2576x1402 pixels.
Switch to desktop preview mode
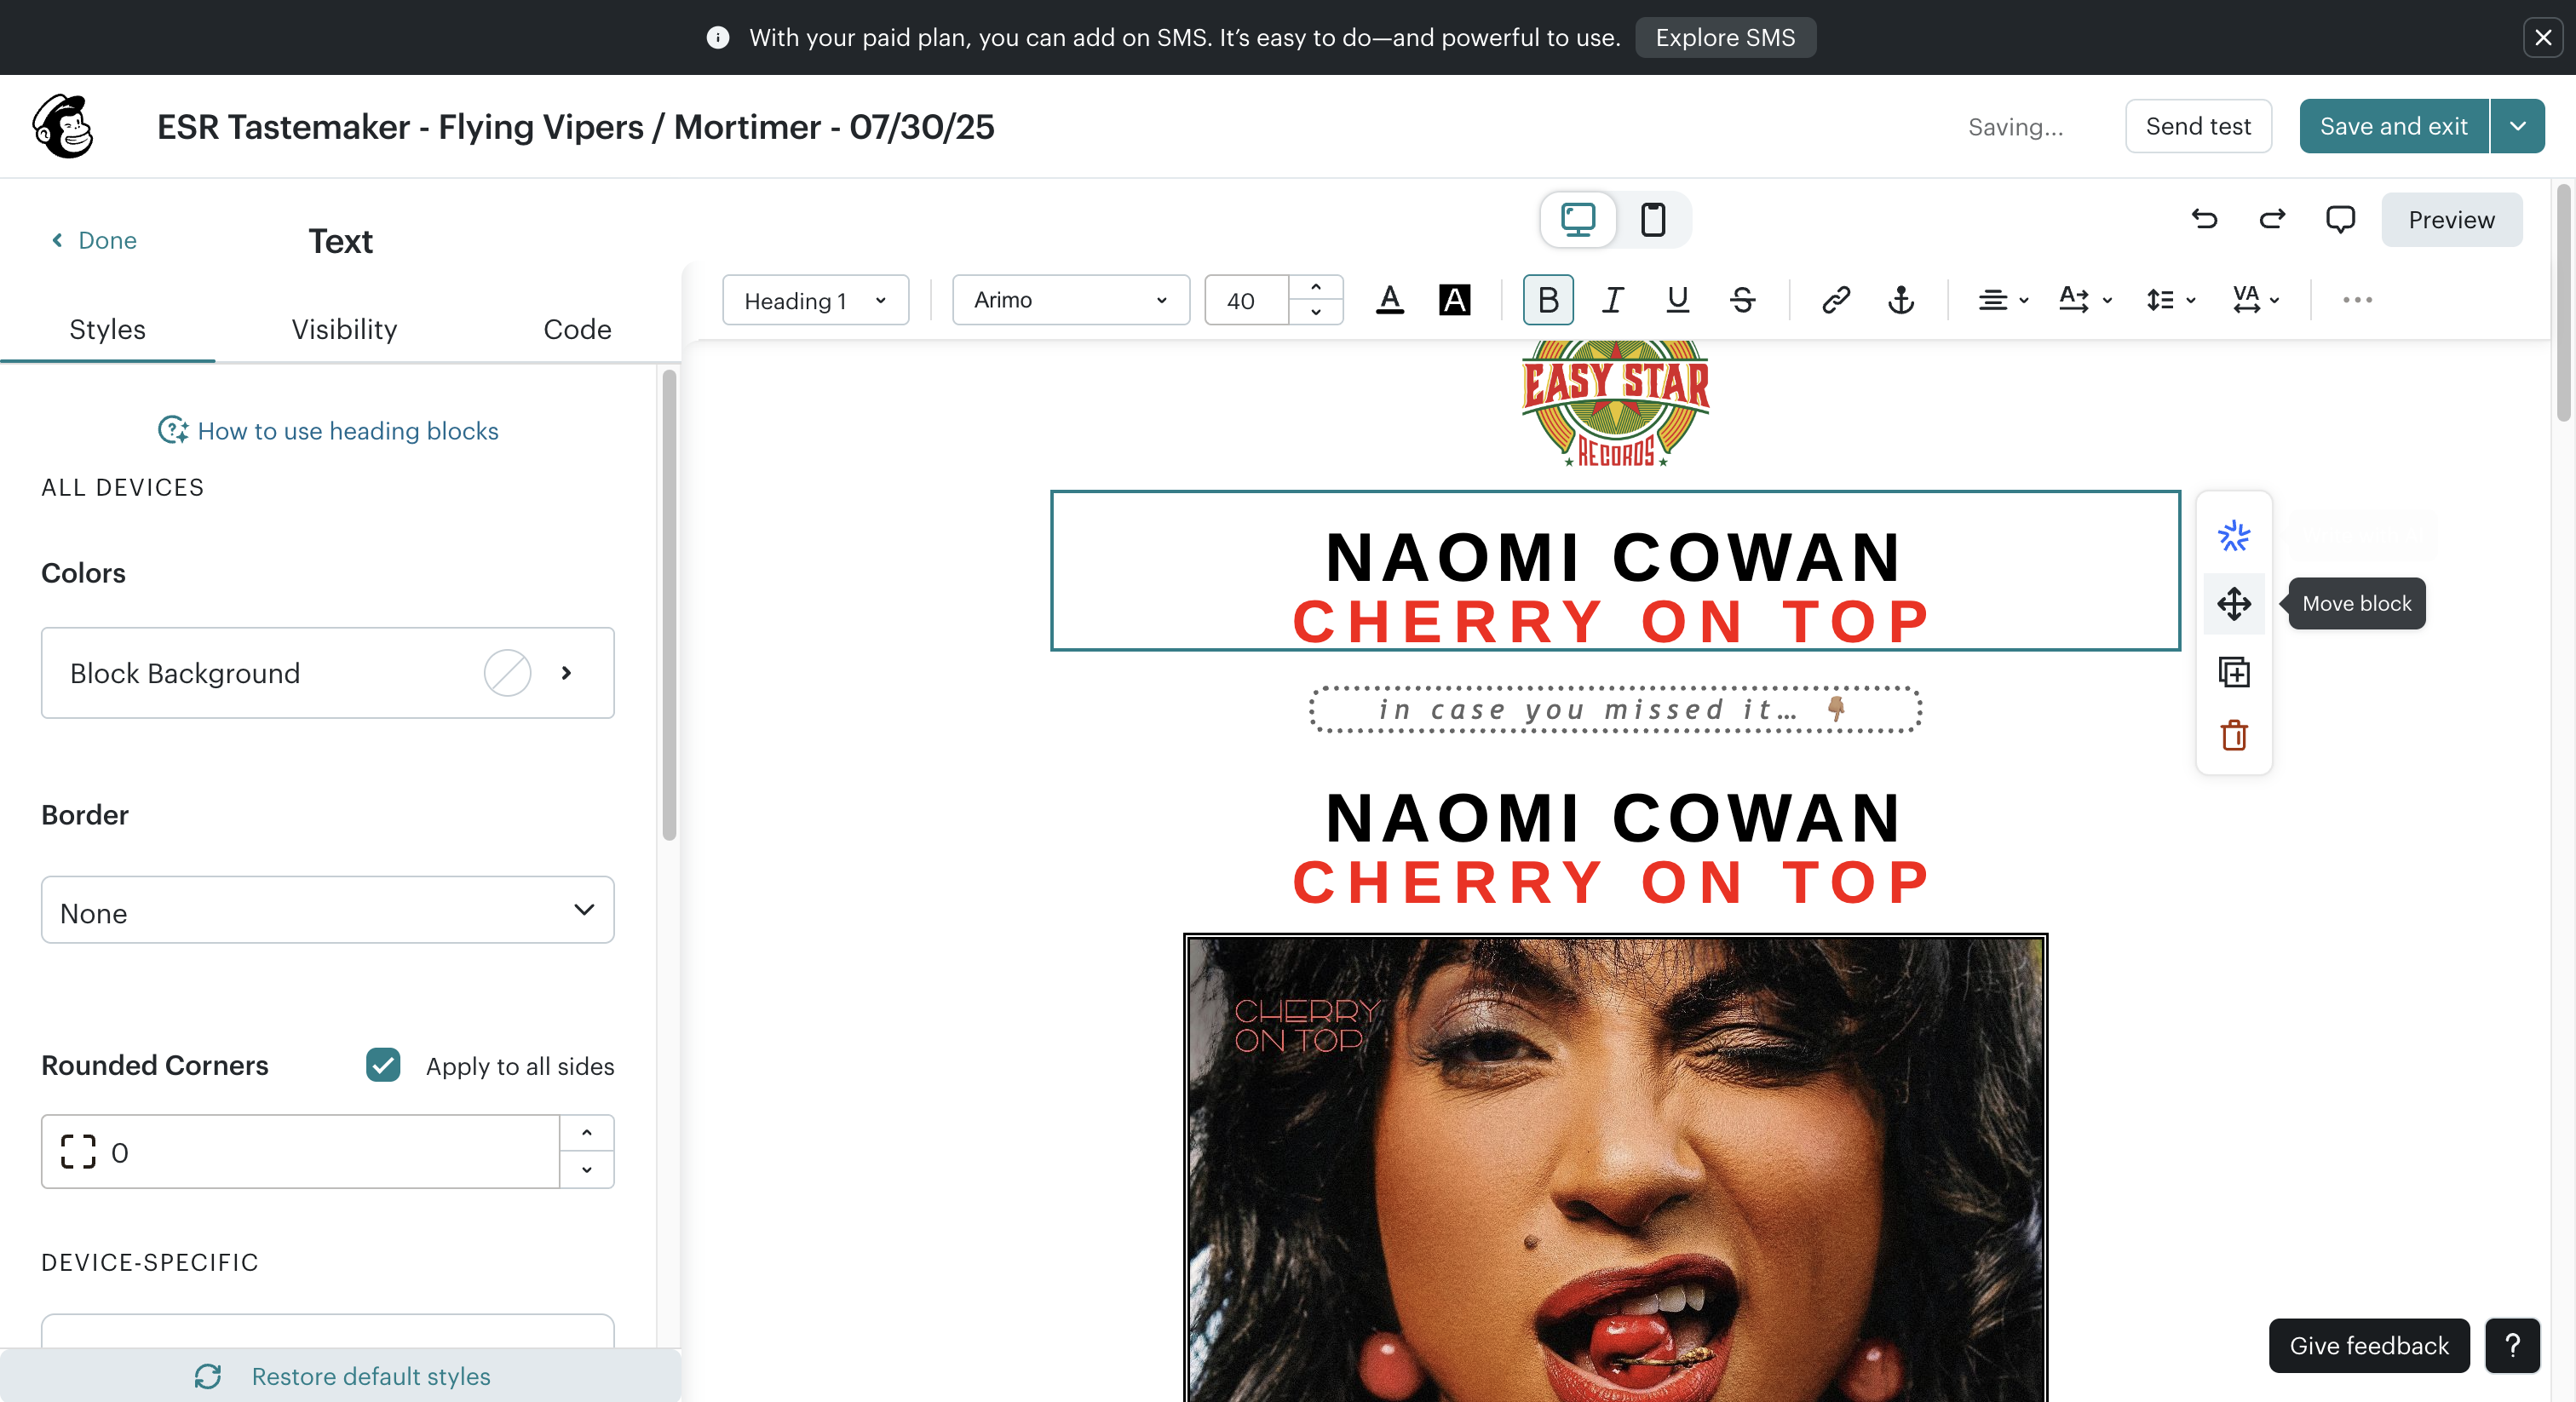point(1578,219)
